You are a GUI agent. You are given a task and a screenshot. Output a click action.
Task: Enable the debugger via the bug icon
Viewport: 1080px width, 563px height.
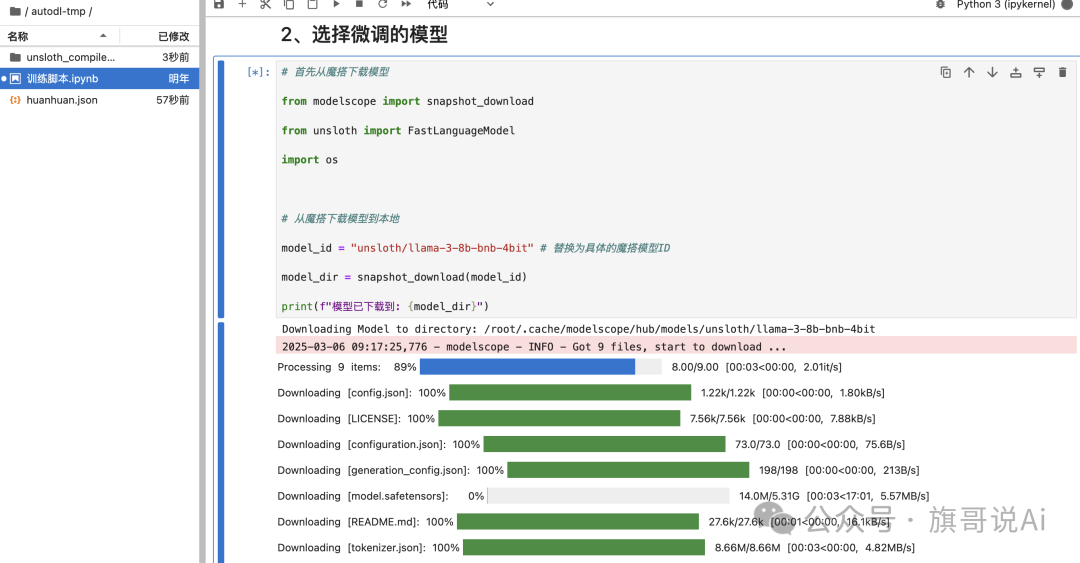click(x=940, y=4)
